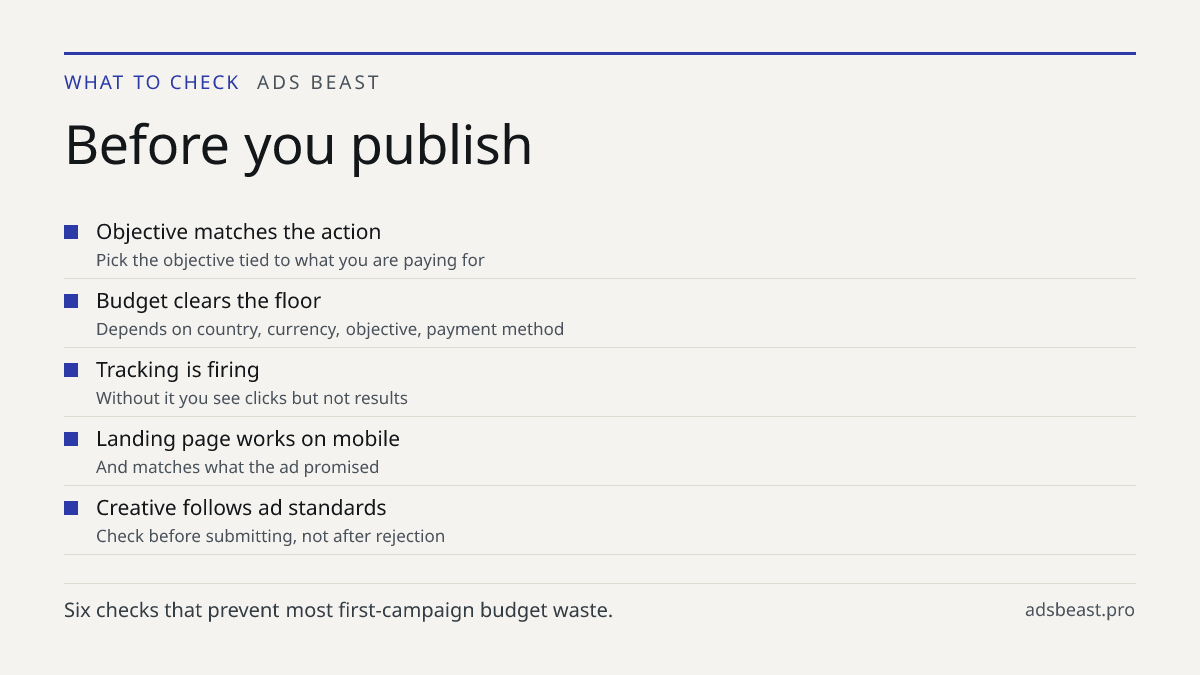Click the 'Before you publish' title

pyautogui.click(x=298, y=145)
